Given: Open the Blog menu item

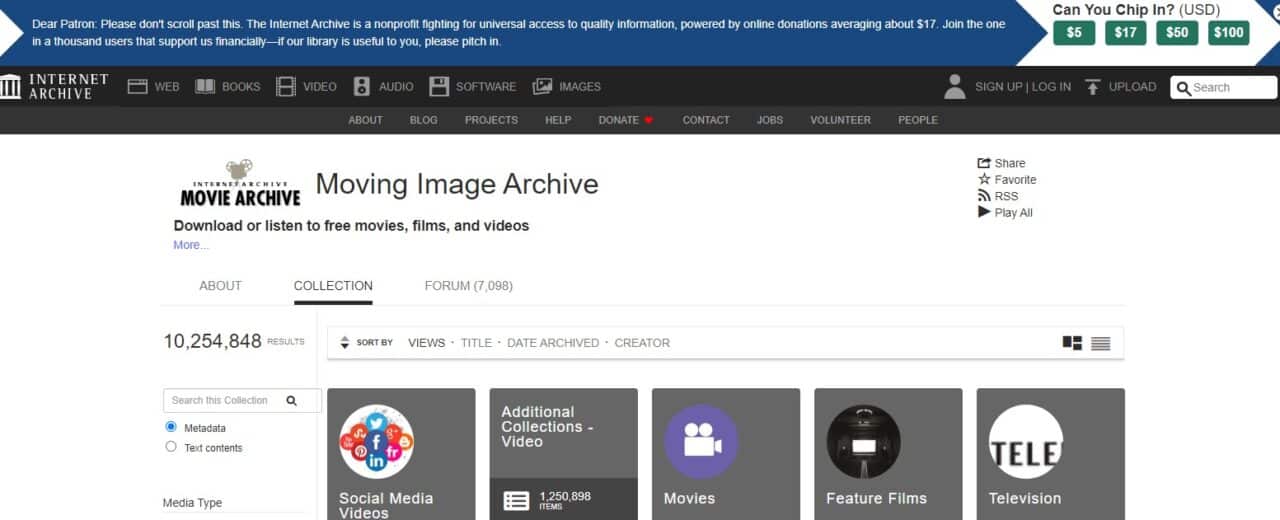Looking at the screenshot, I should click(x=424, y=120).
